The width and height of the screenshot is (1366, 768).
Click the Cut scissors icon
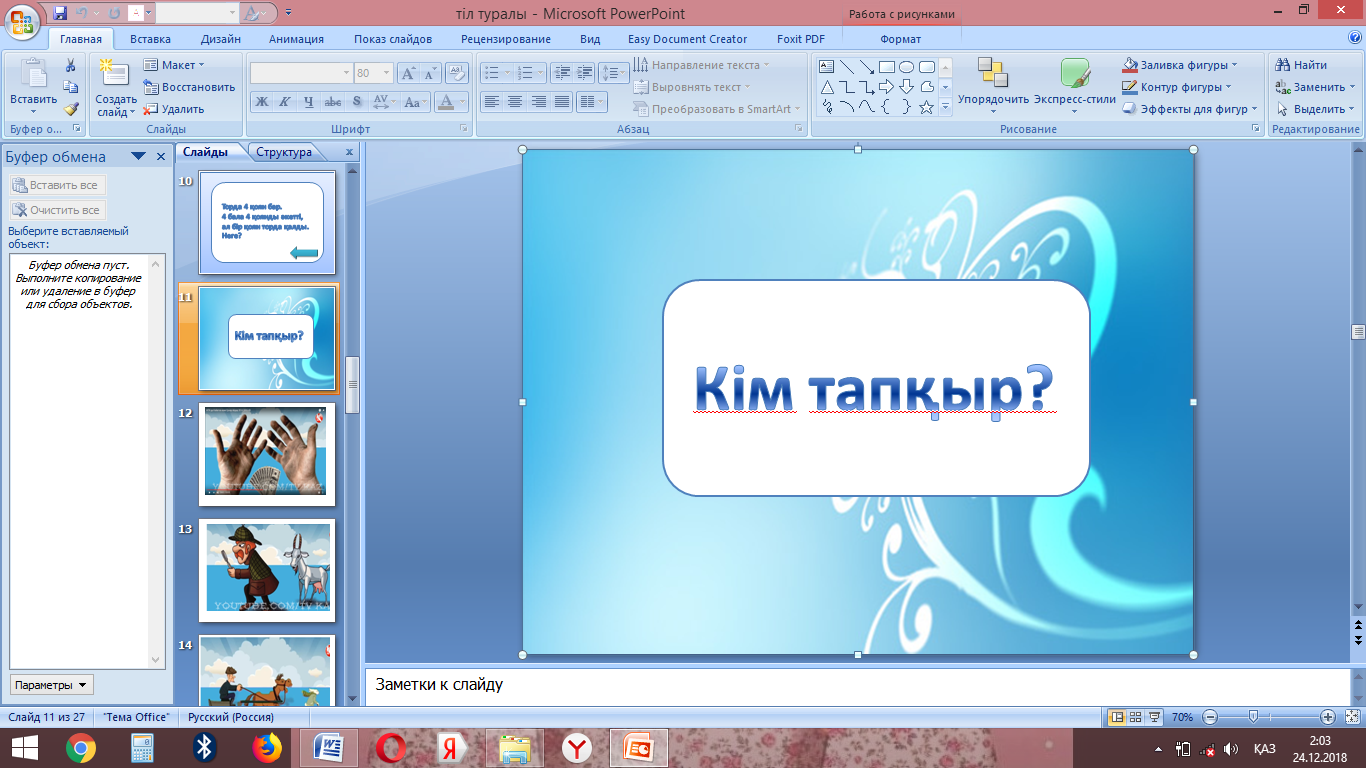tap(71, 65)
